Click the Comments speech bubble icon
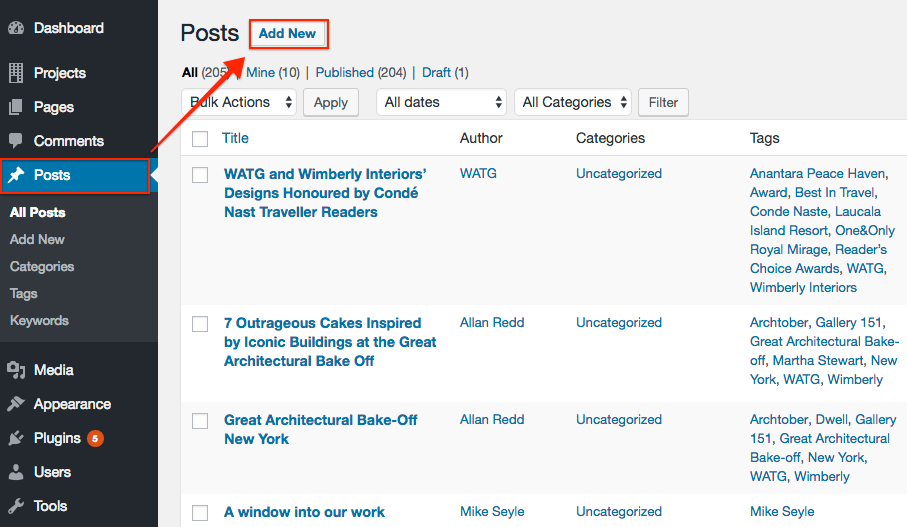Viewport: 907px width, 527px height. coord(16,141)
